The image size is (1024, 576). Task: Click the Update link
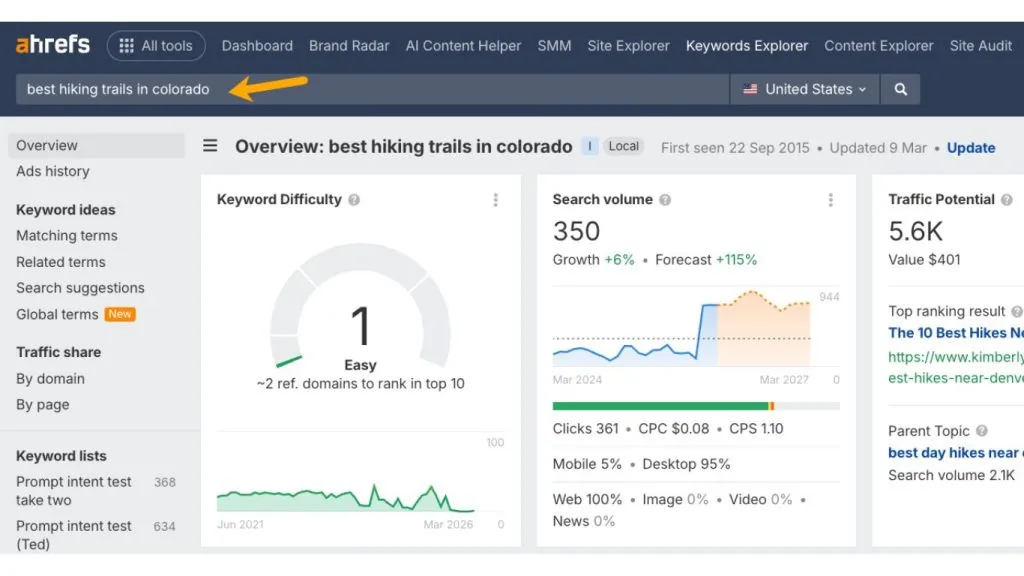[970, 148]
